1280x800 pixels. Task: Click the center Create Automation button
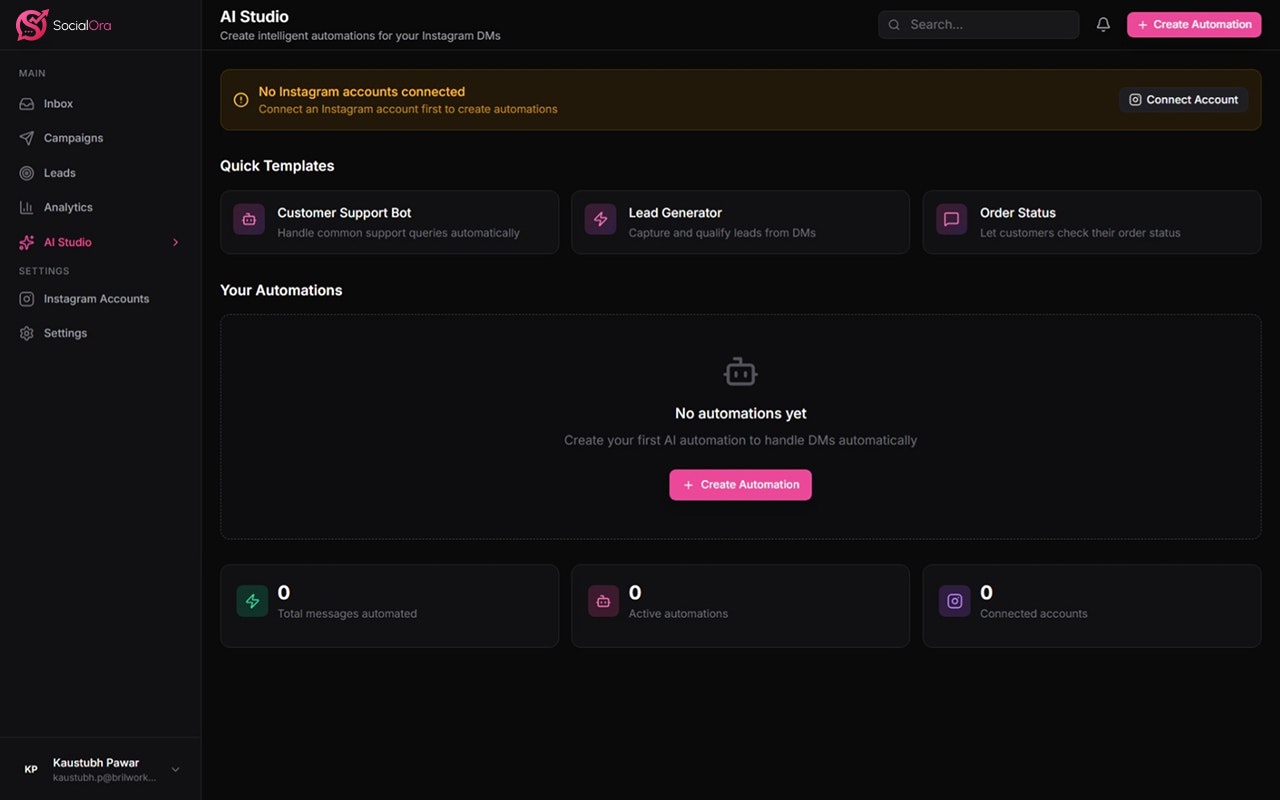(740, 485)
